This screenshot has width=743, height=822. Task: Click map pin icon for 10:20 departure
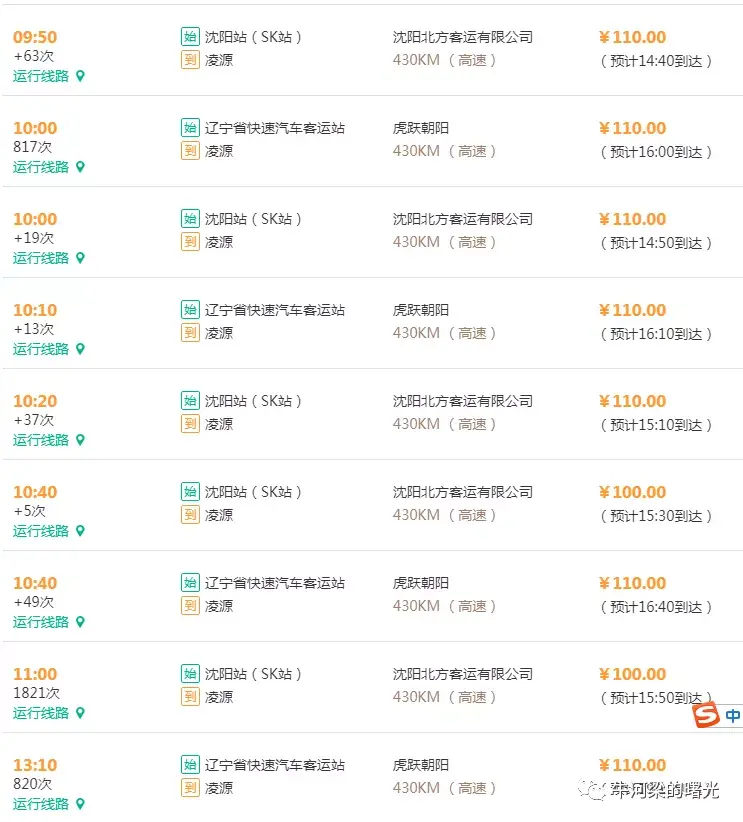80,440
